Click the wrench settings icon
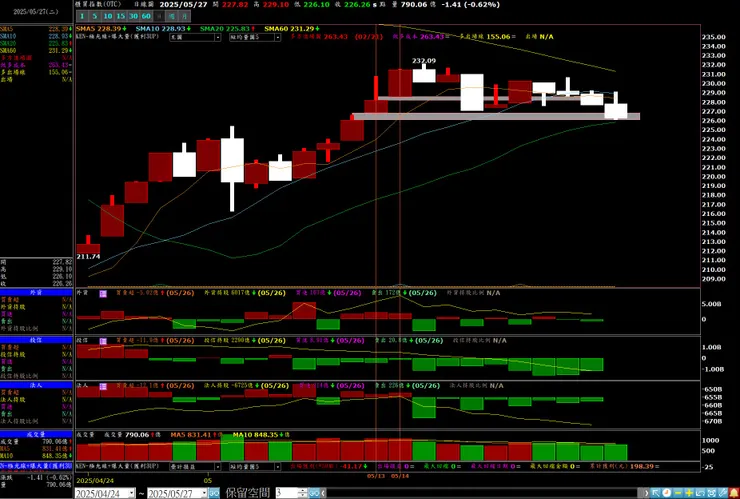 (x=722, y=493)
